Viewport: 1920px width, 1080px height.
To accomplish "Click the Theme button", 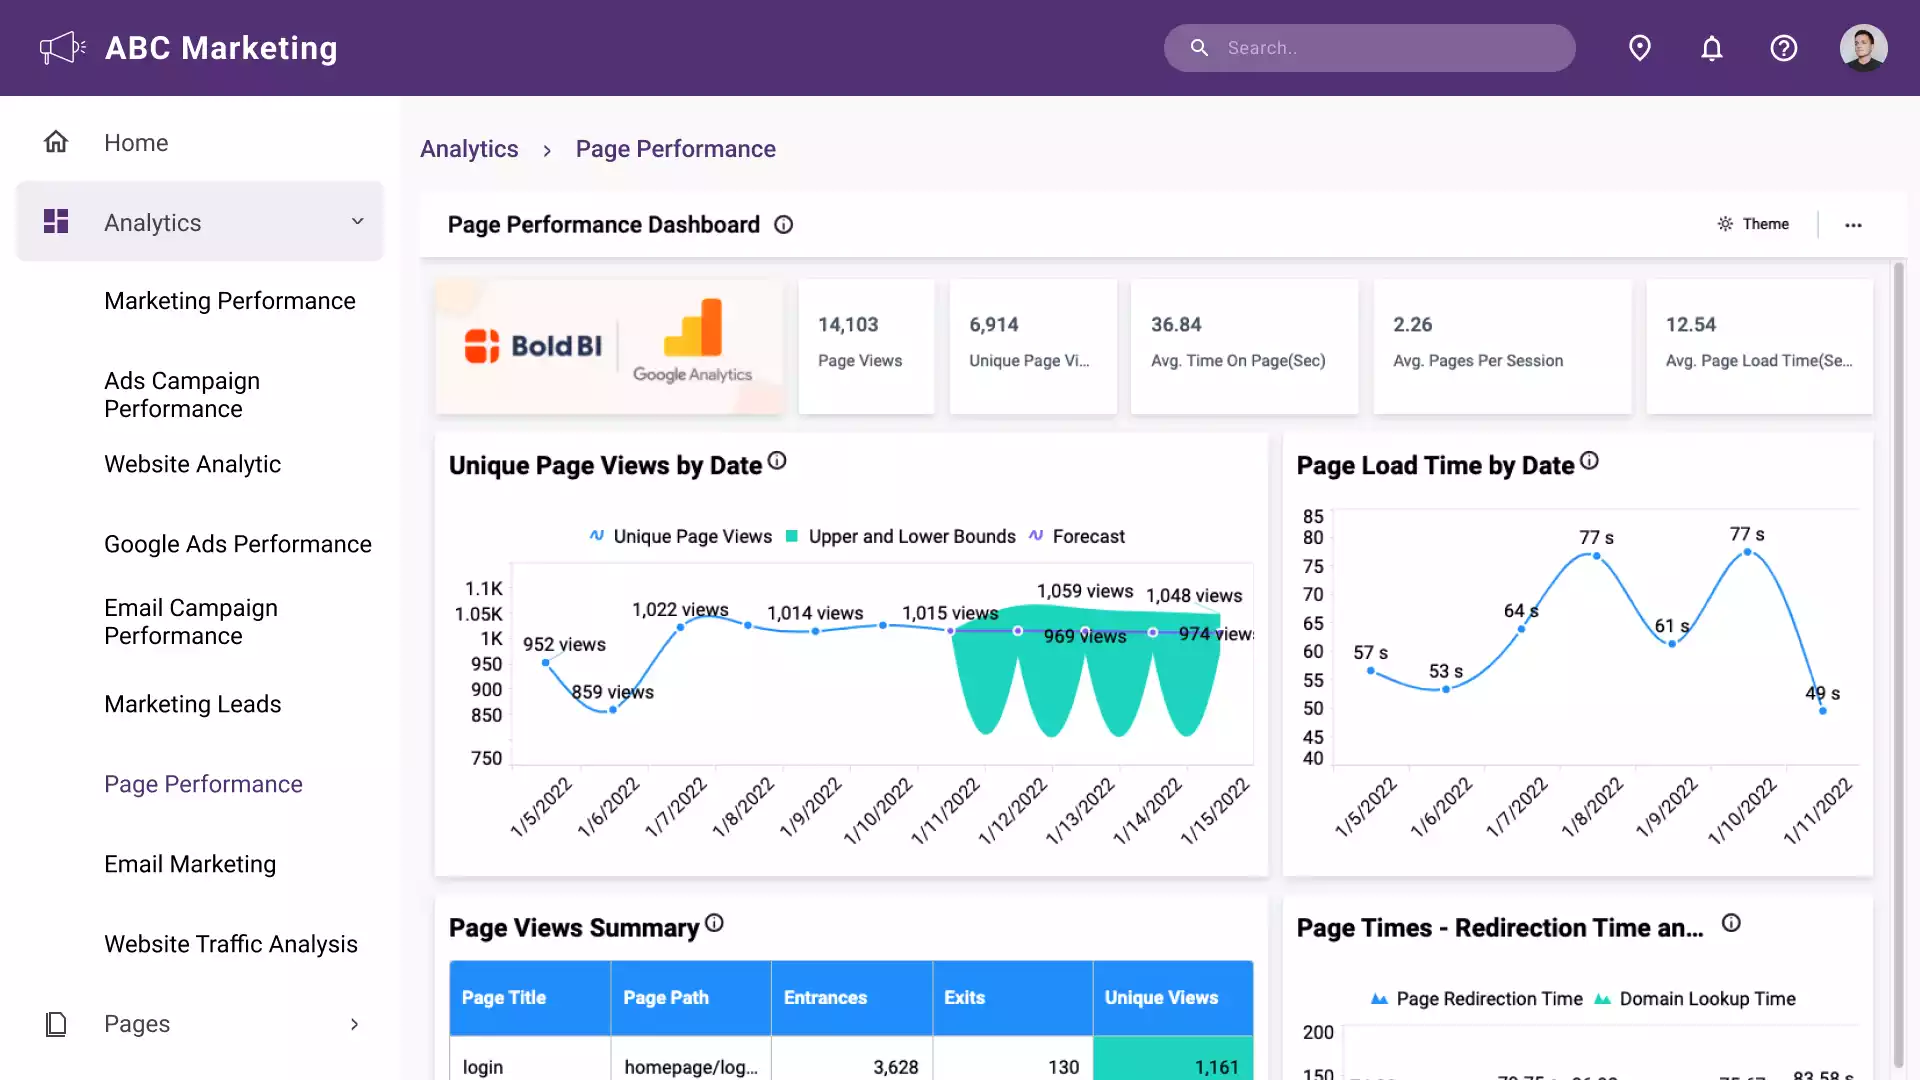I will click(x=1754, y=224).
